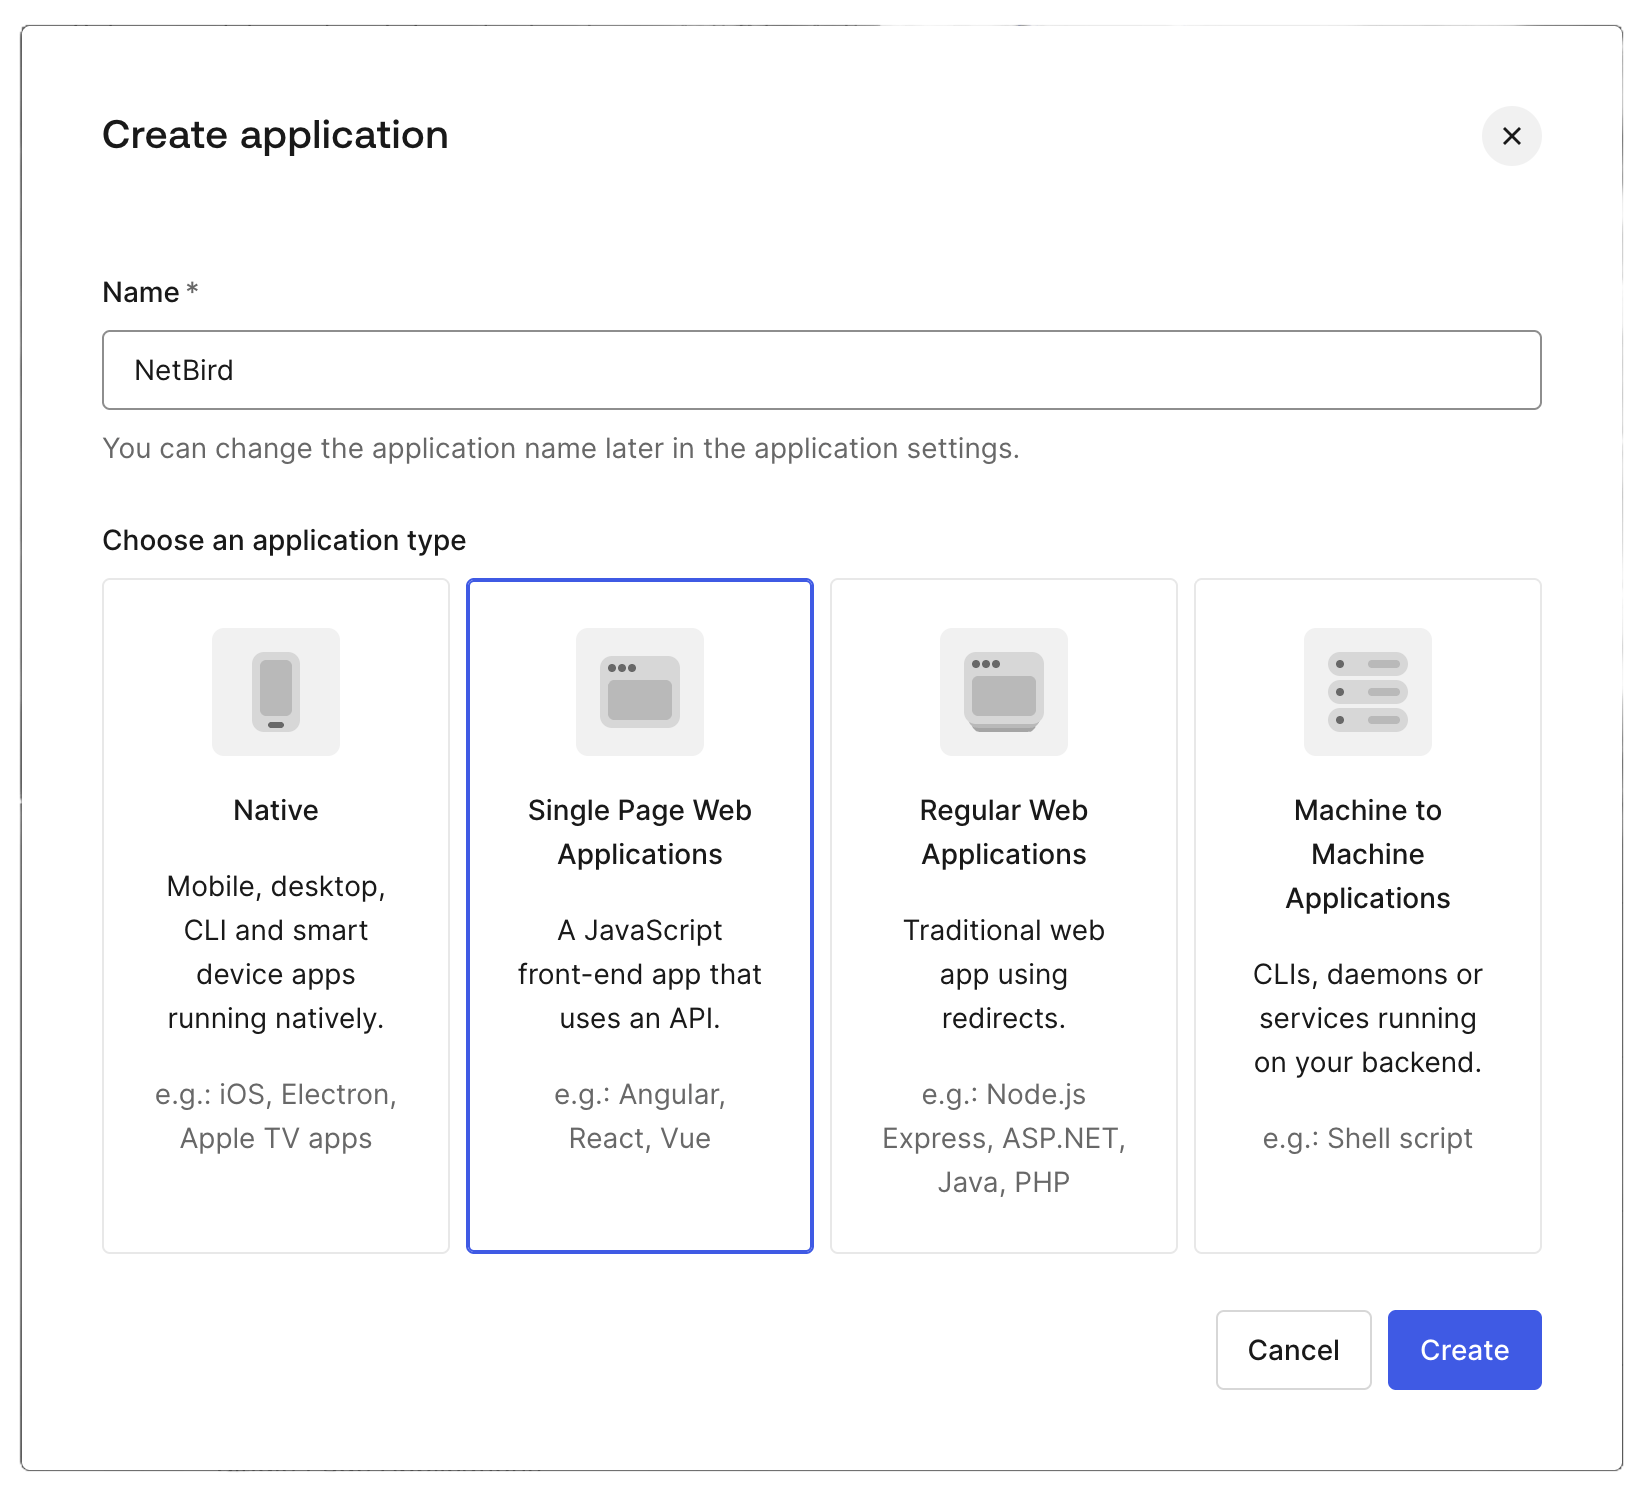
Task: Click the Native card's mobile device graphic
Action: pos(275,692)
